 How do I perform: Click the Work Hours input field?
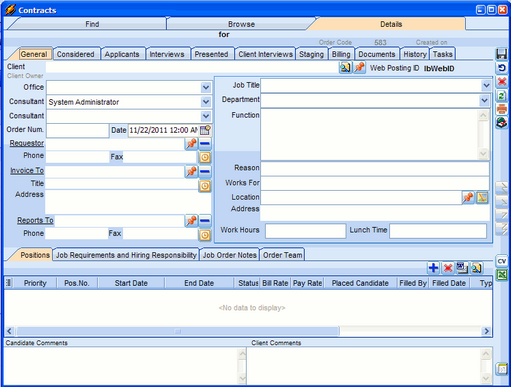pyautogui.click(x=305, y=231)
